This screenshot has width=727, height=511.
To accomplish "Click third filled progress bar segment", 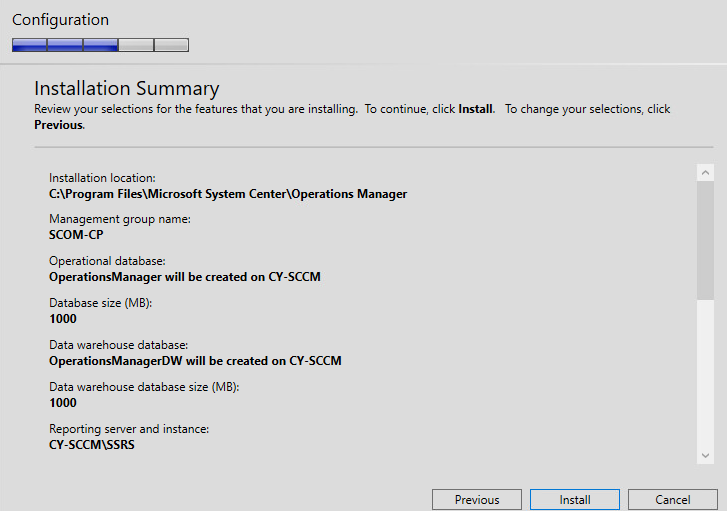I will [101, 45].
